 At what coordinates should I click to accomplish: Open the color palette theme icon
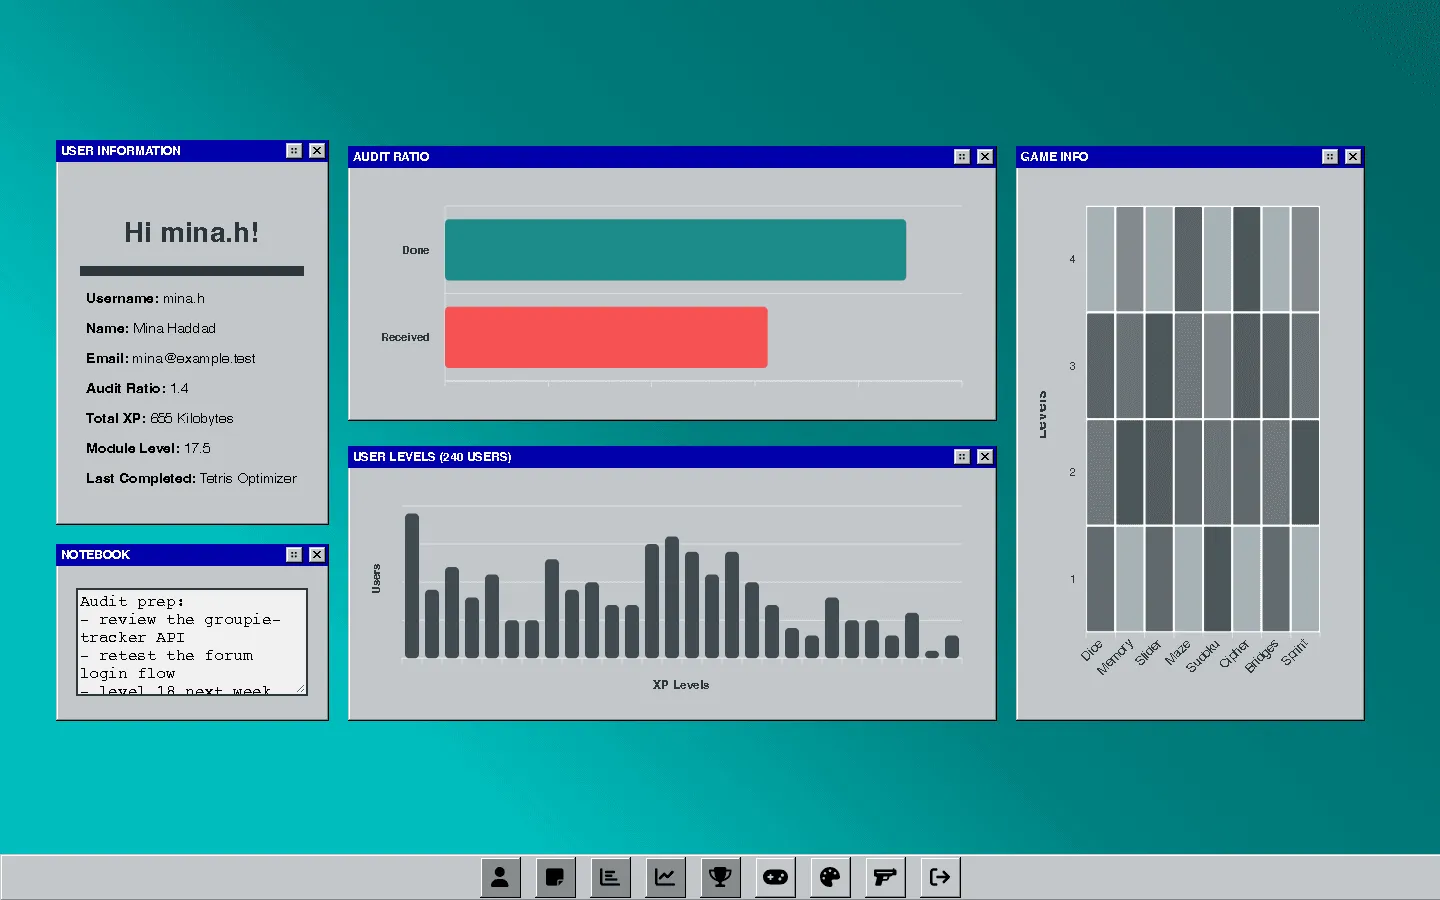830,877
